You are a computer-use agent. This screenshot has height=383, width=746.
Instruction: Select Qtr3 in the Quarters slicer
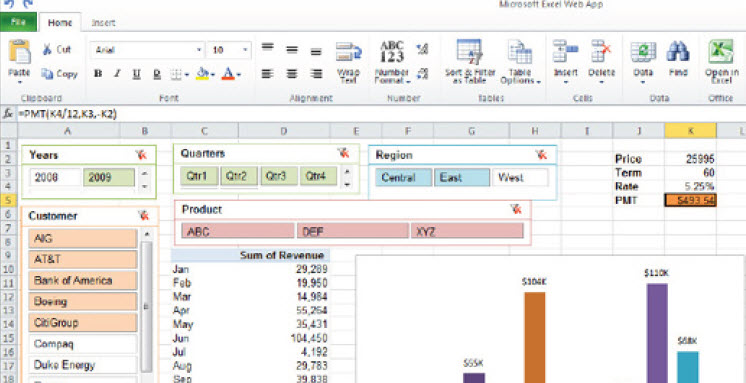(279, 176)
